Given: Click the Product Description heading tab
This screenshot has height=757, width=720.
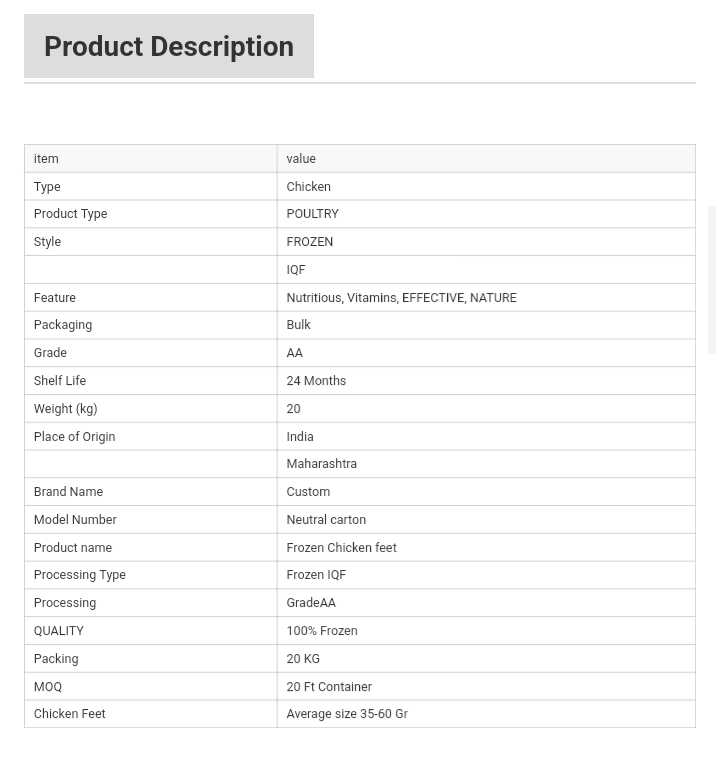Looking at the screenshot, I should (169, 46).
